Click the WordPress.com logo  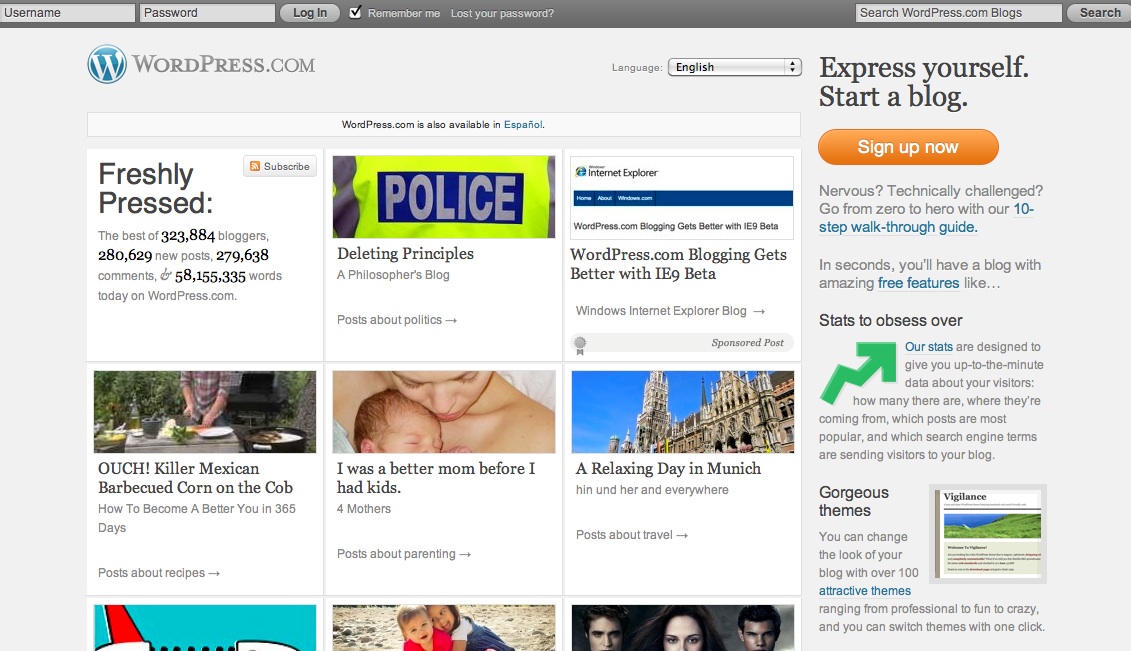201,64
